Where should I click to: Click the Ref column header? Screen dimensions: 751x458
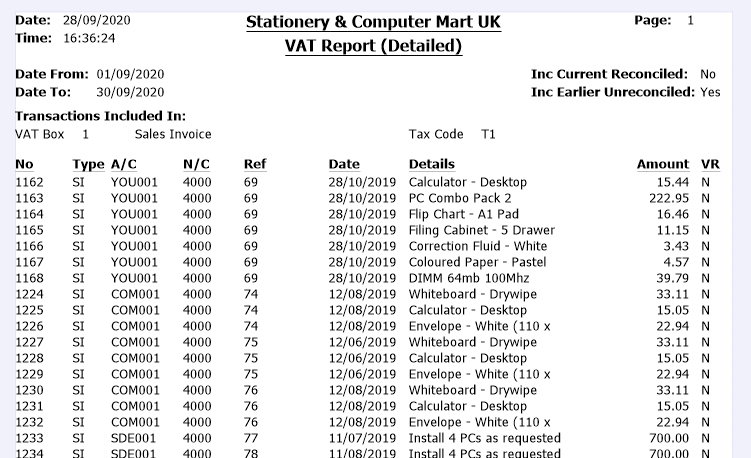pos(255,164)
